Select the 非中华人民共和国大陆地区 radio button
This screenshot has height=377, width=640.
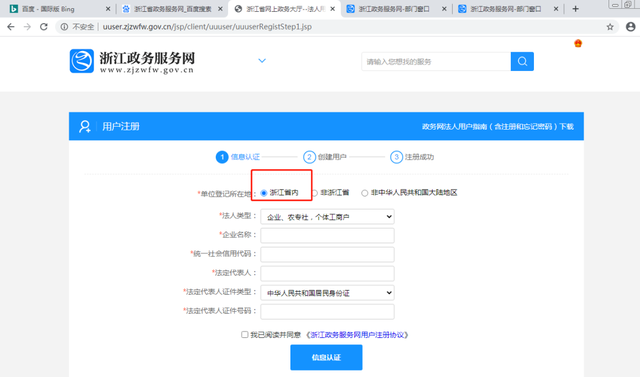point(364,193)
